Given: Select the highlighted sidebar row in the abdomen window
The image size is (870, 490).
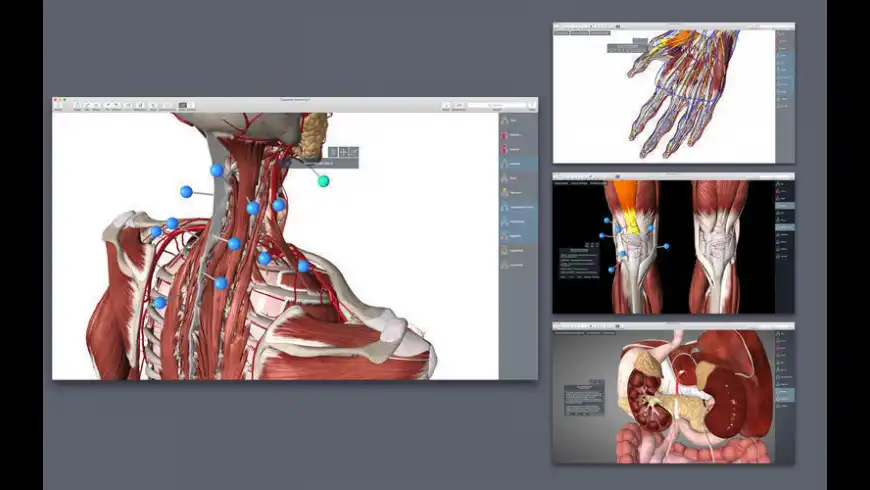Looking at the screenshot, I should [x=785, y=395].
